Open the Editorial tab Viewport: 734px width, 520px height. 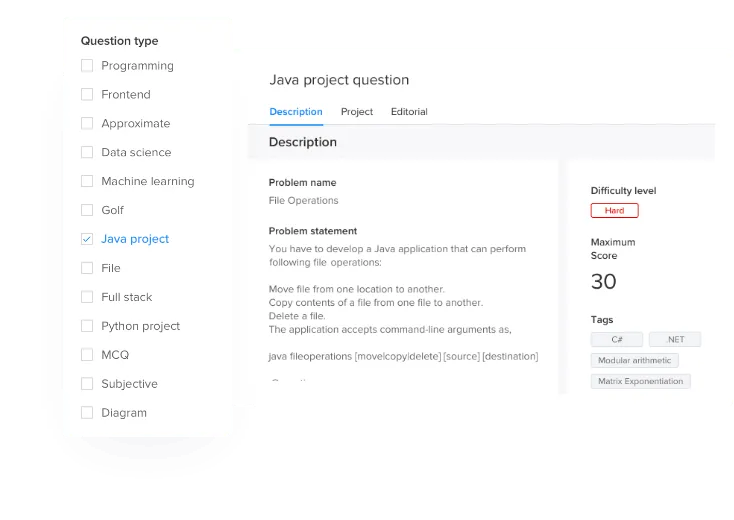coord(409,112)
